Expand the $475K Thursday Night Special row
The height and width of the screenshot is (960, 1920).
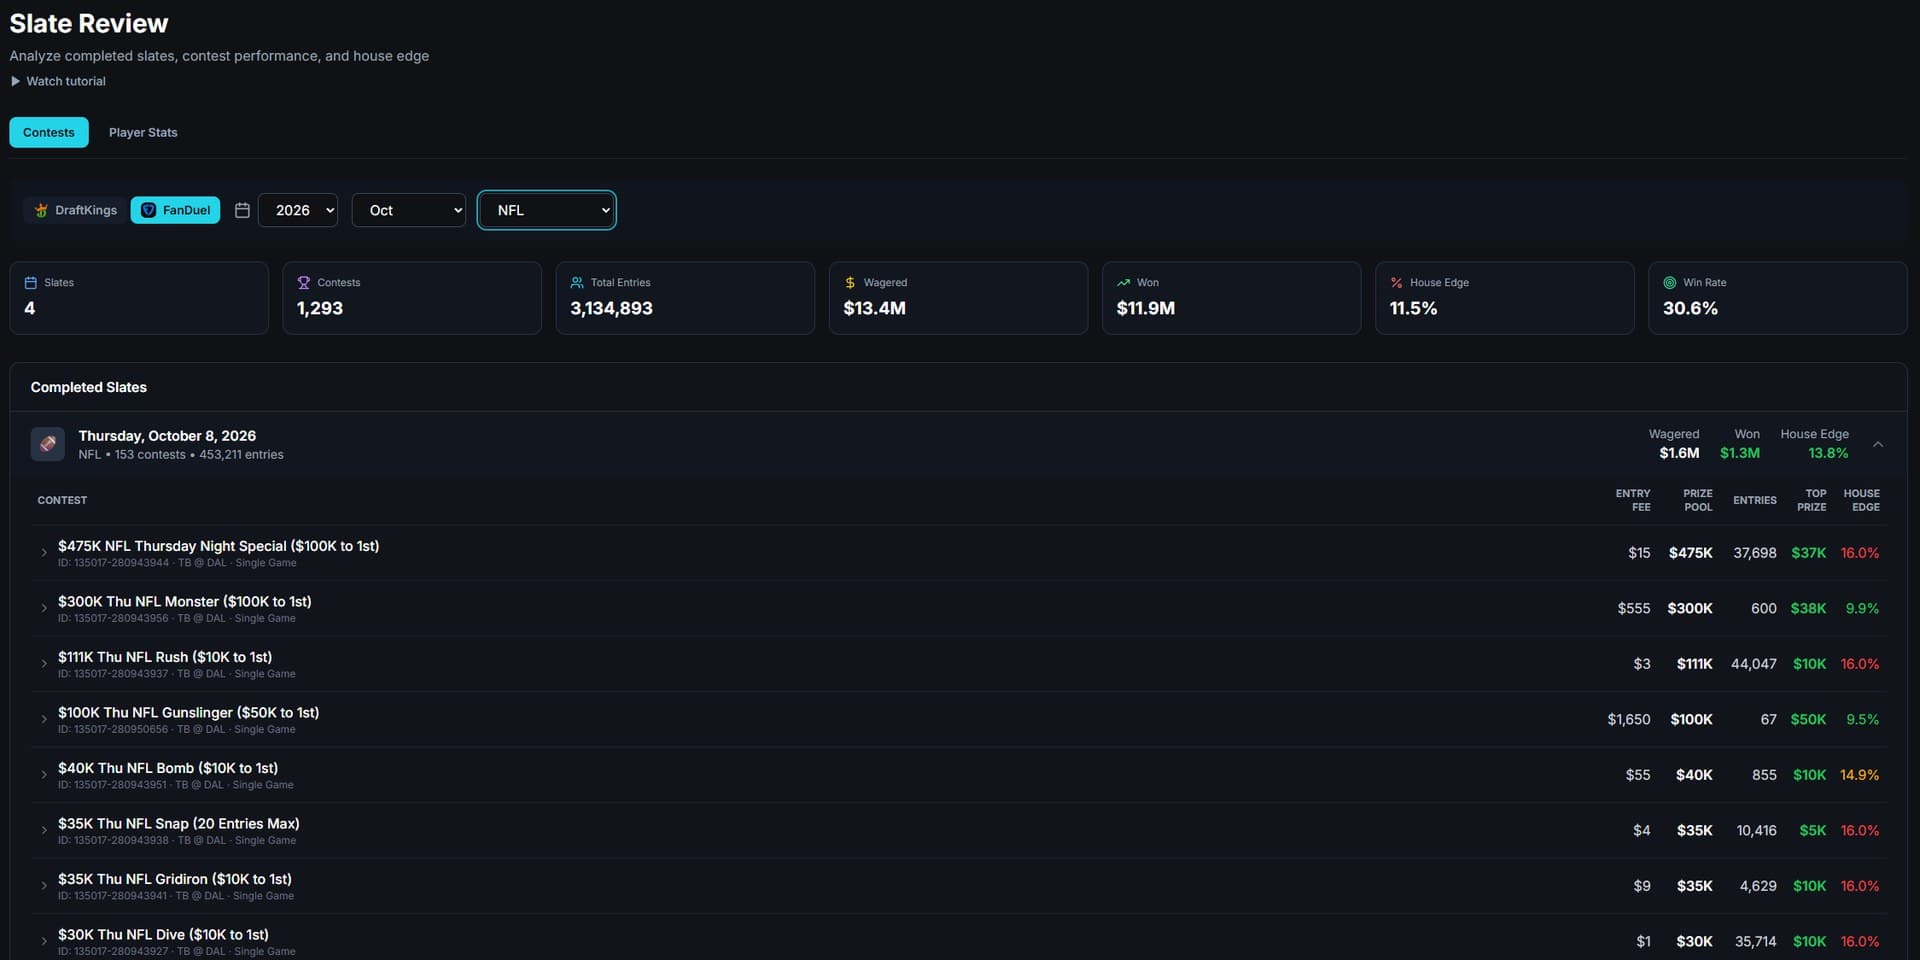44,553
